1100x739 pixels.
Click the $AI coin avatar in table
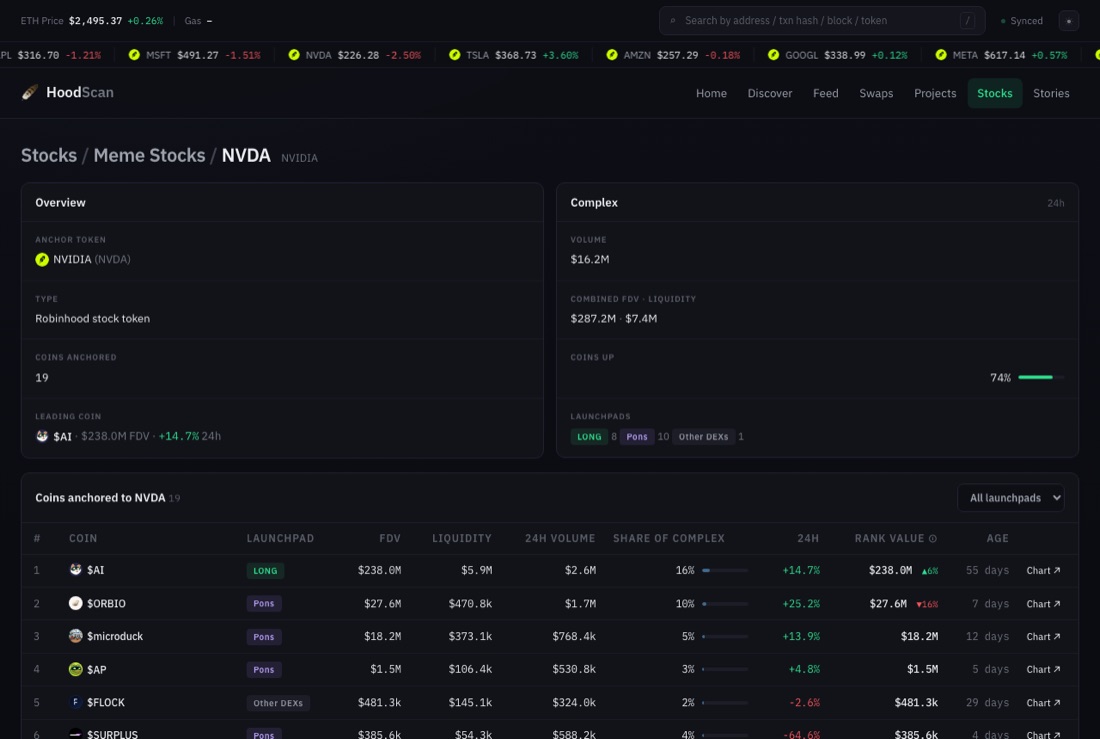[x=76, y=570]
